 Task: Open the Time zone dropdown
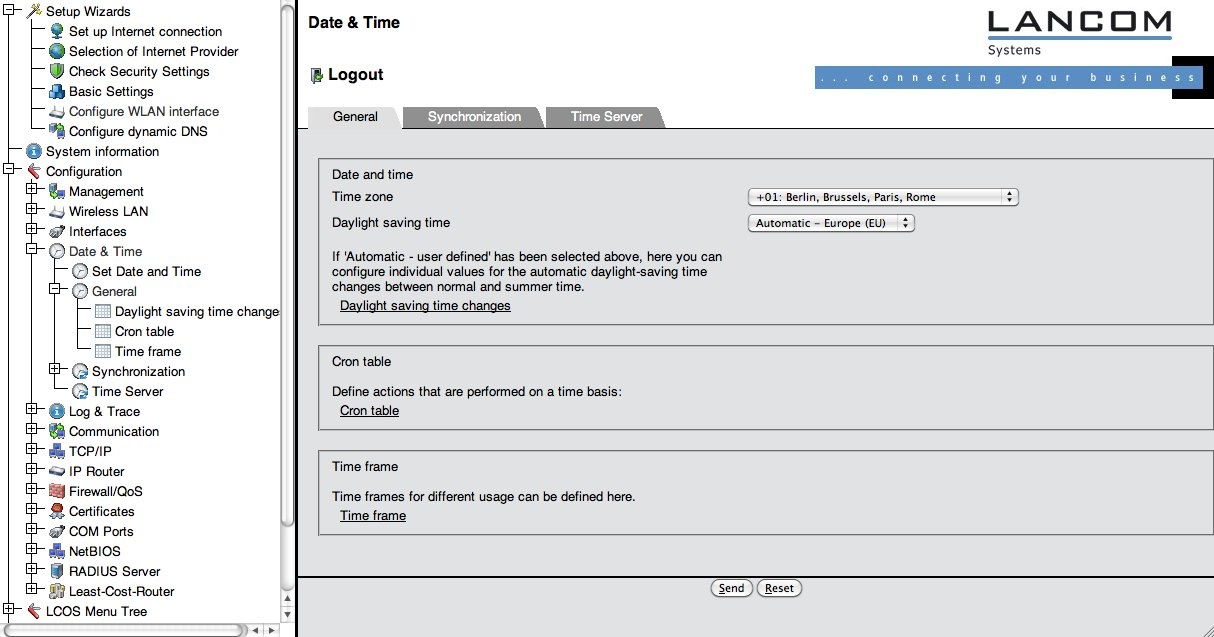(883, 197)
